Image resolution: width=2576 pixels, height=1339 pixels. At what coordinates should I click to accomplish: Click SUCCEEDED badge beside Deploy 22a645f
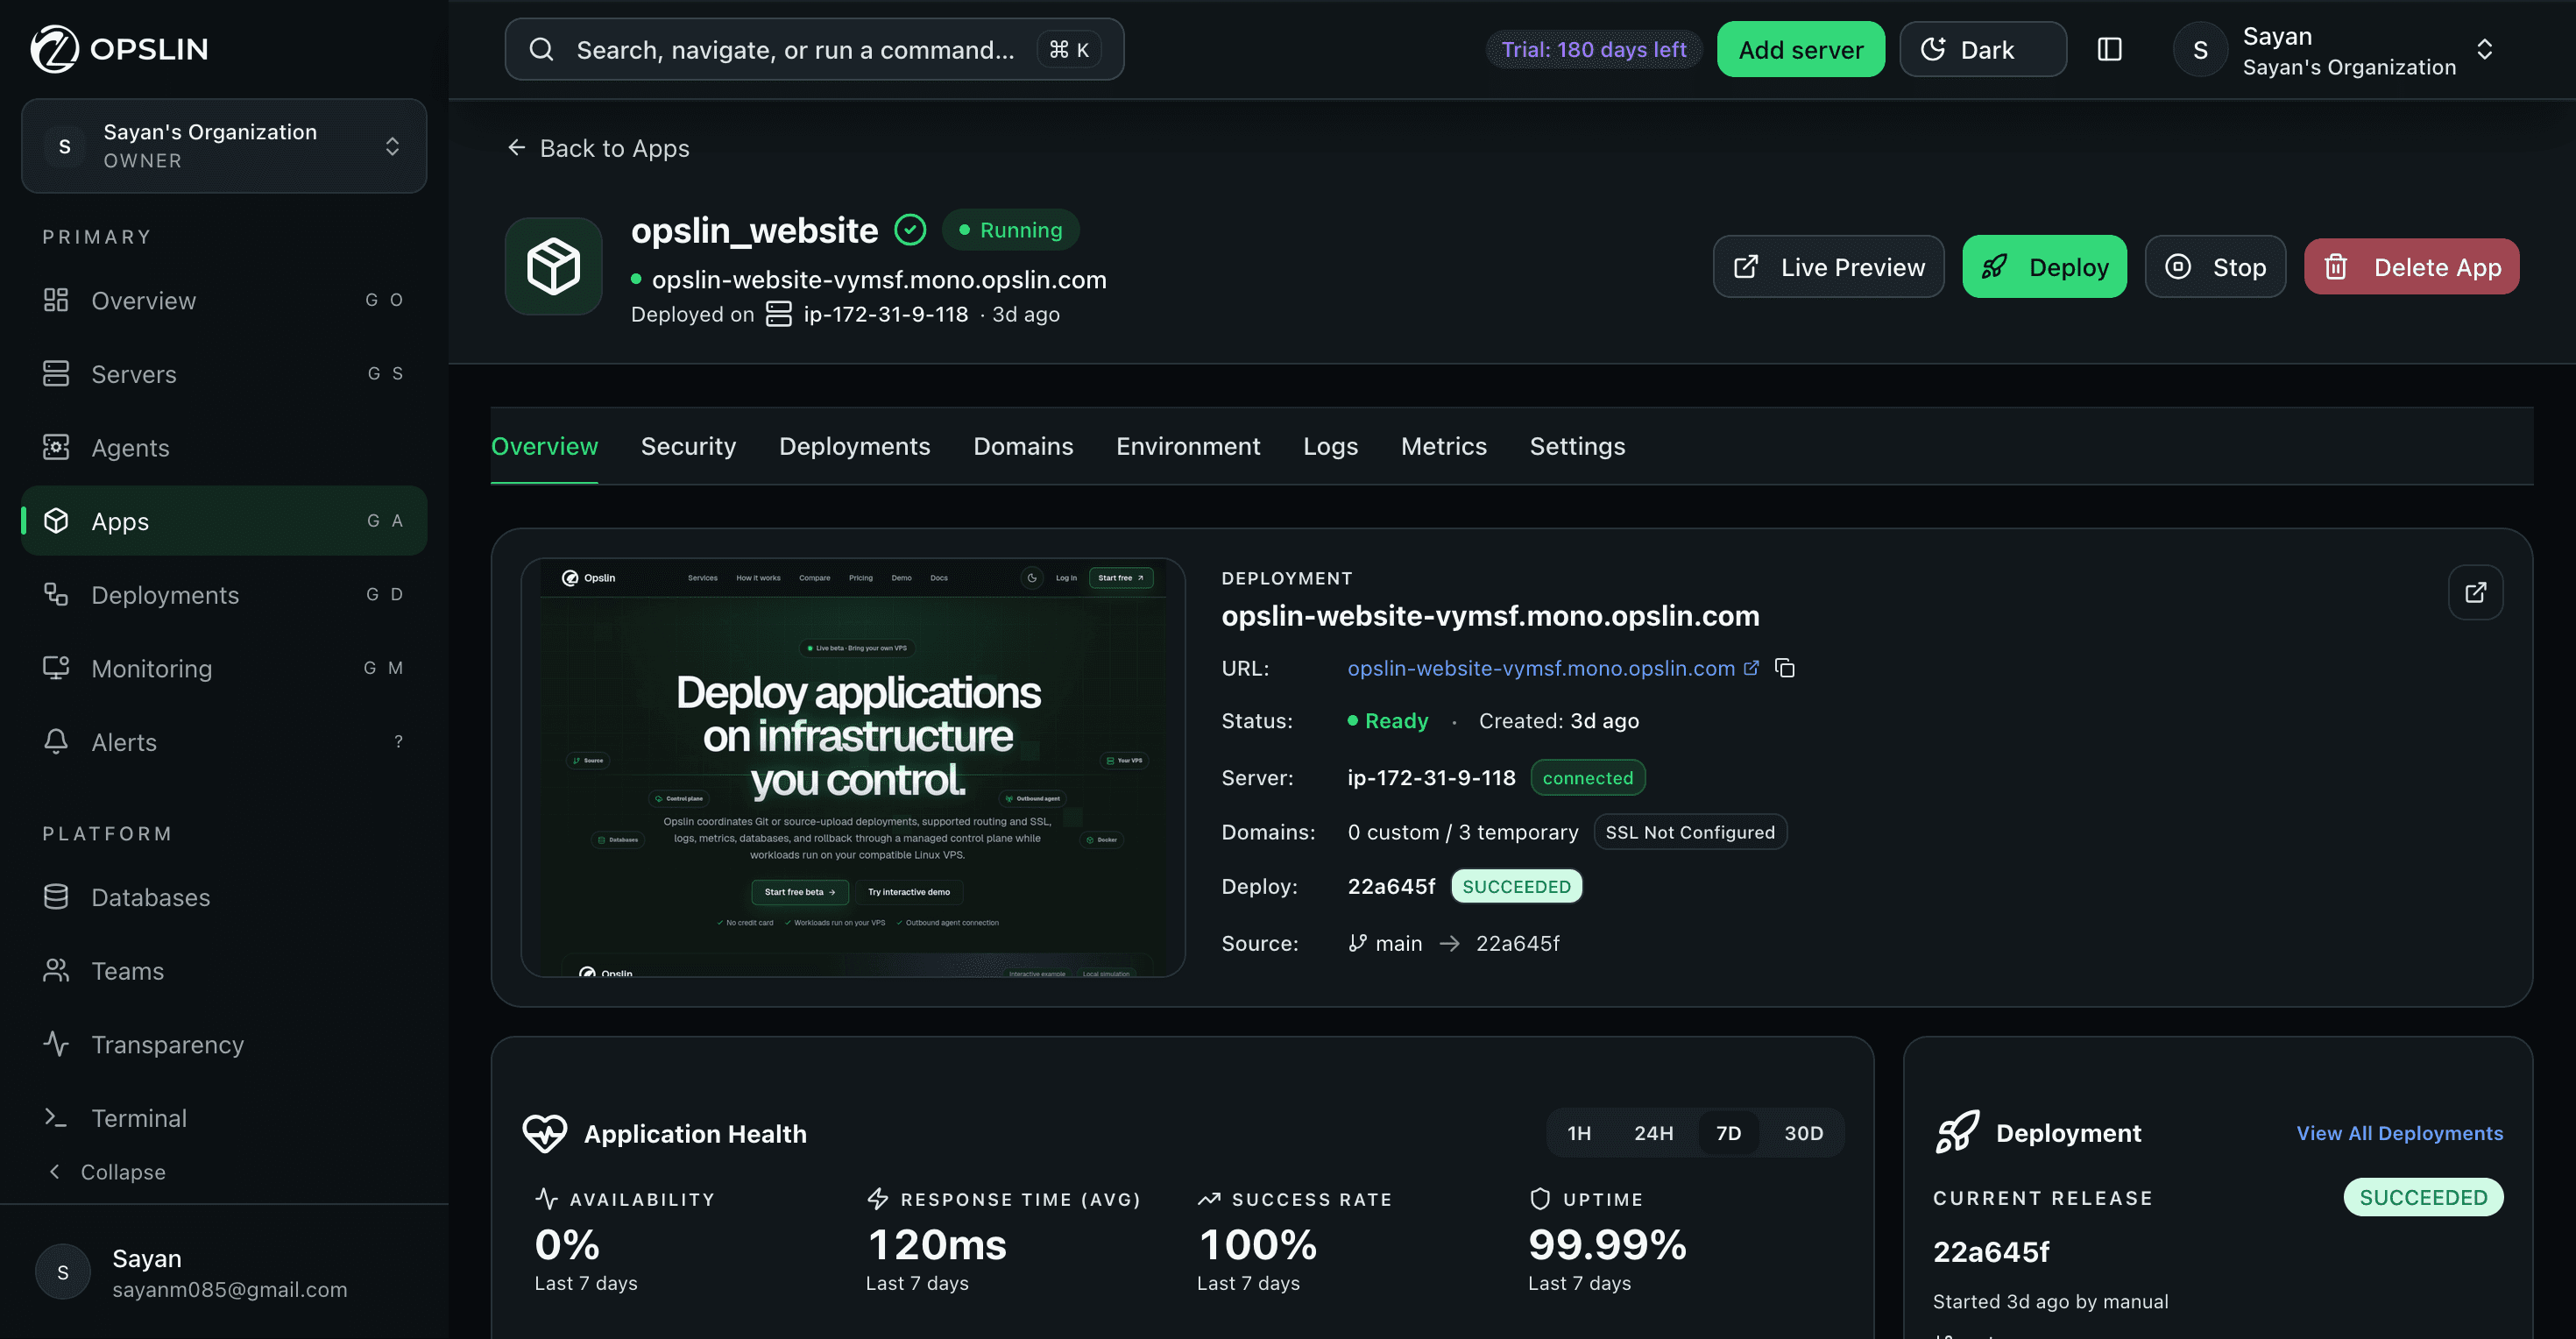(1516, 887)
